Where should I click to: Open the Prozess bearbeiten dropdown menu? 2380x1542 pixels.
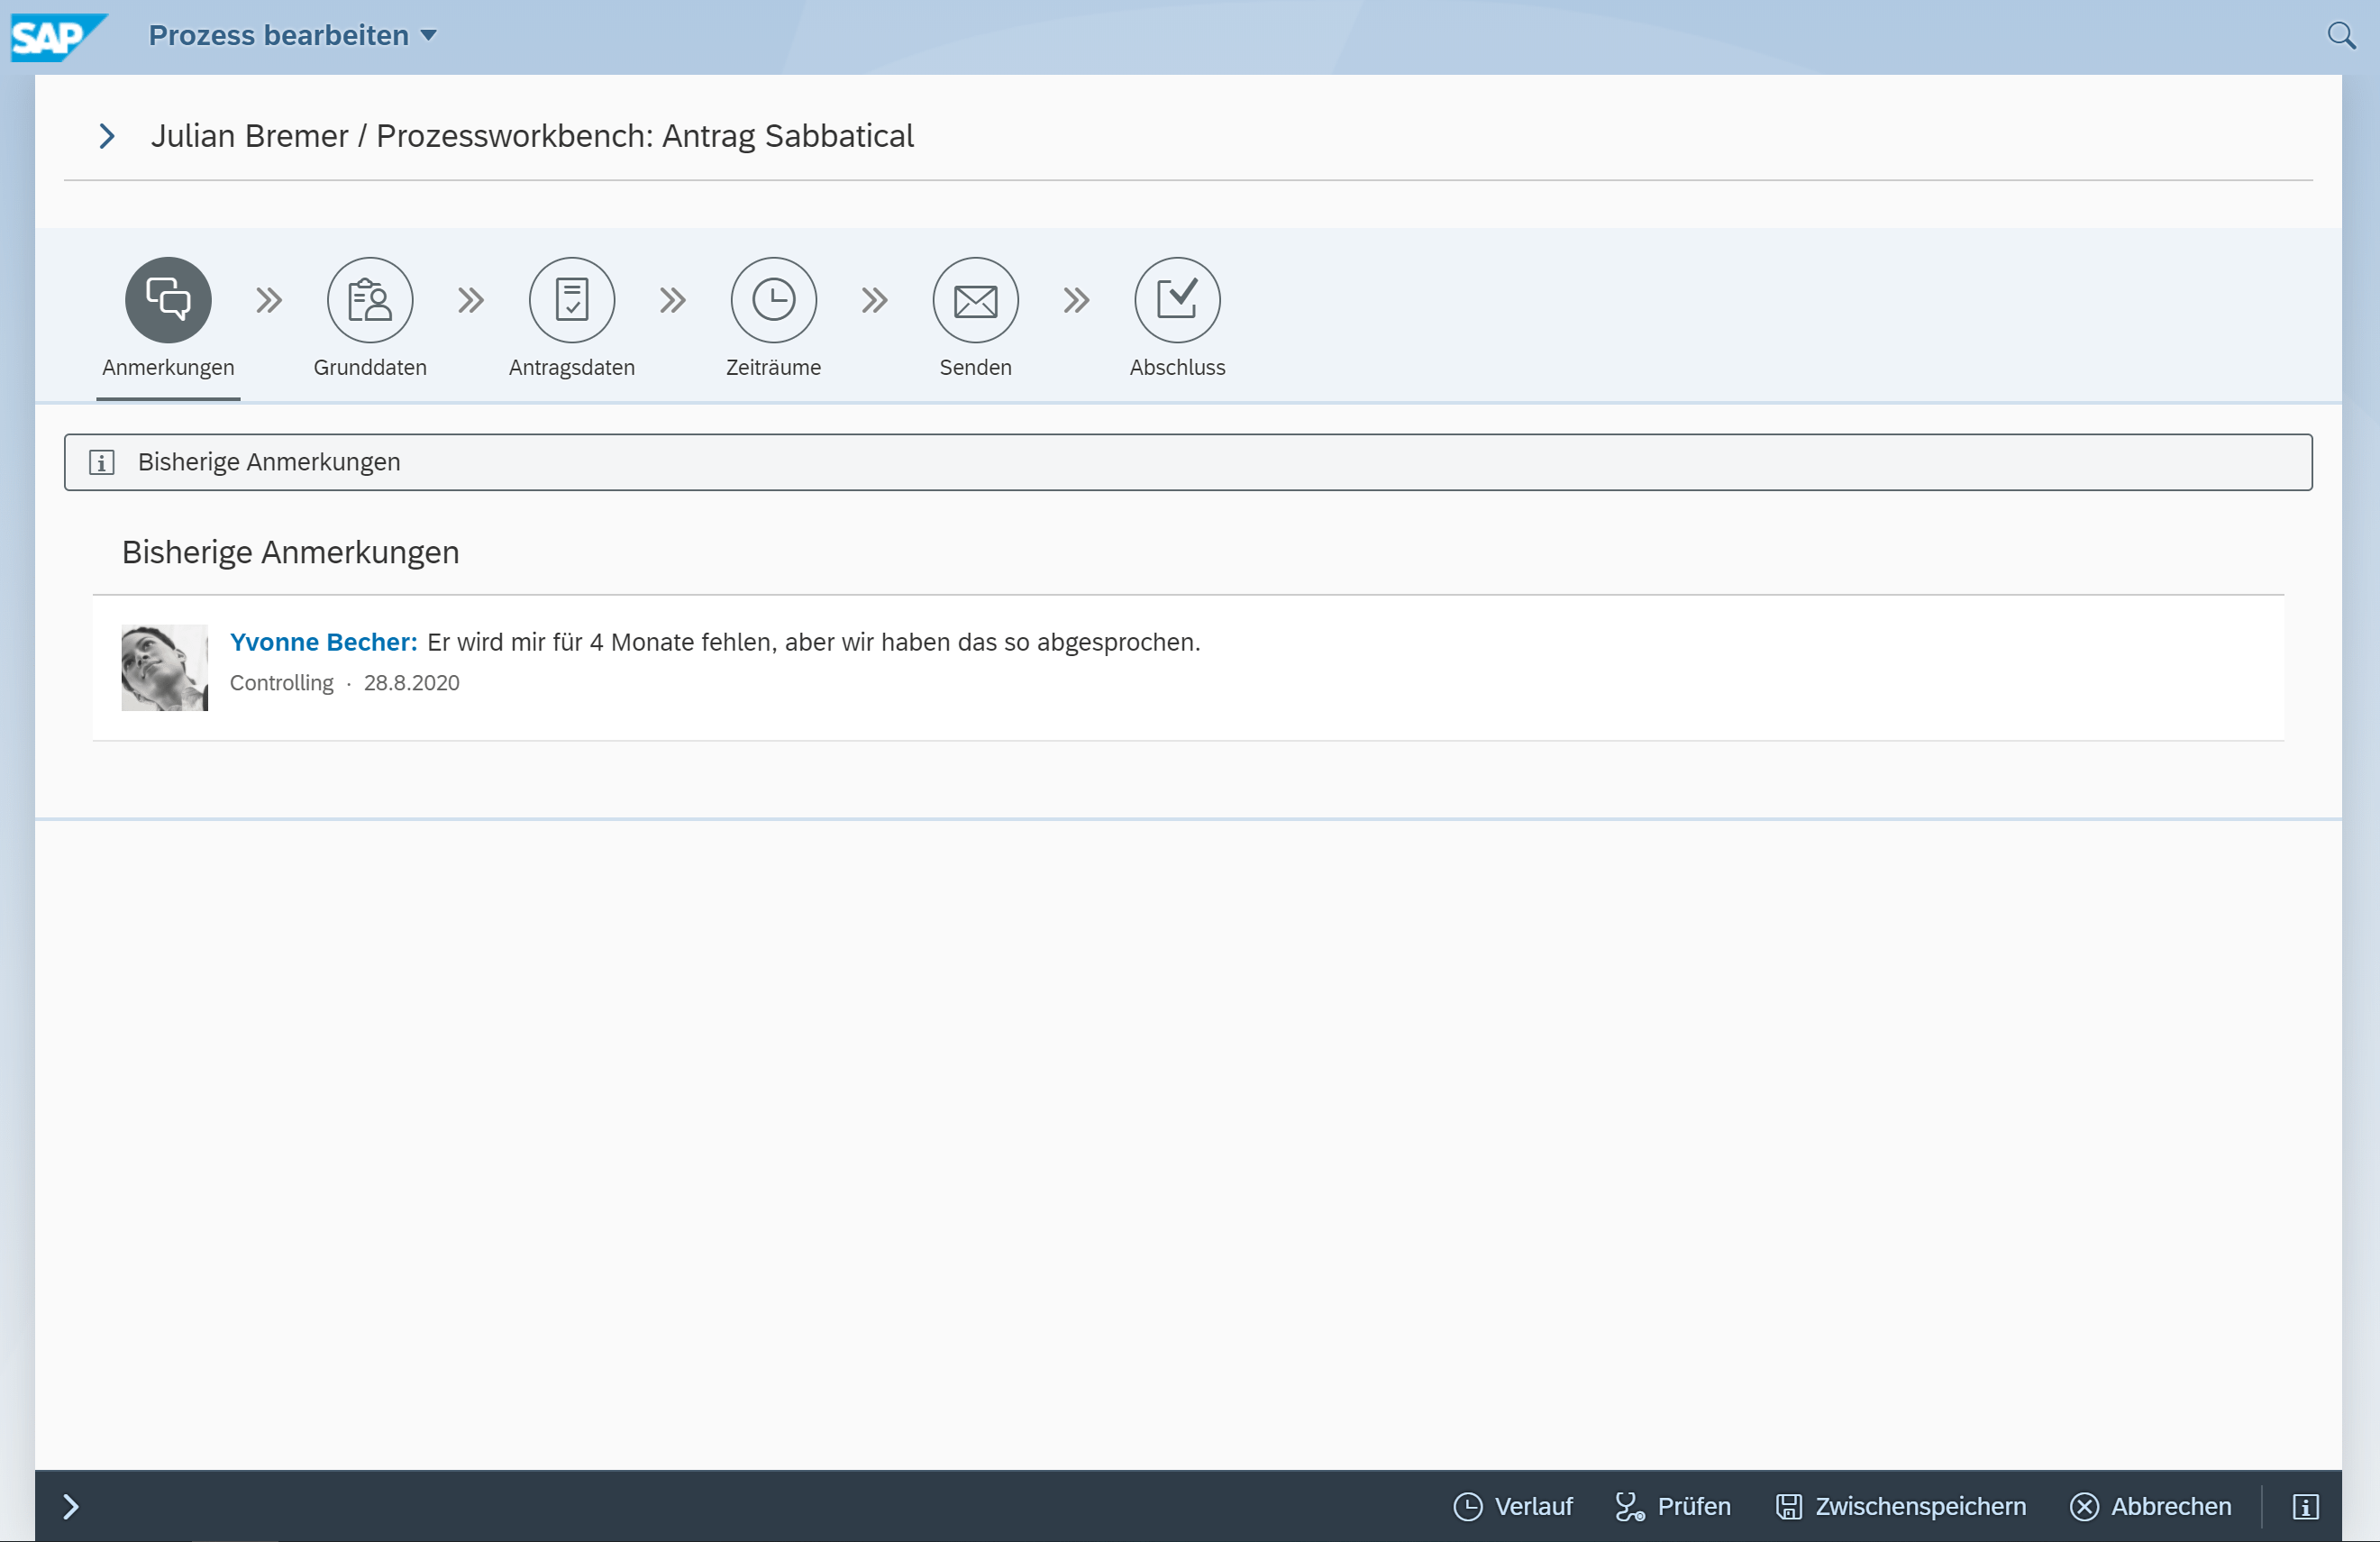(292, 36)
